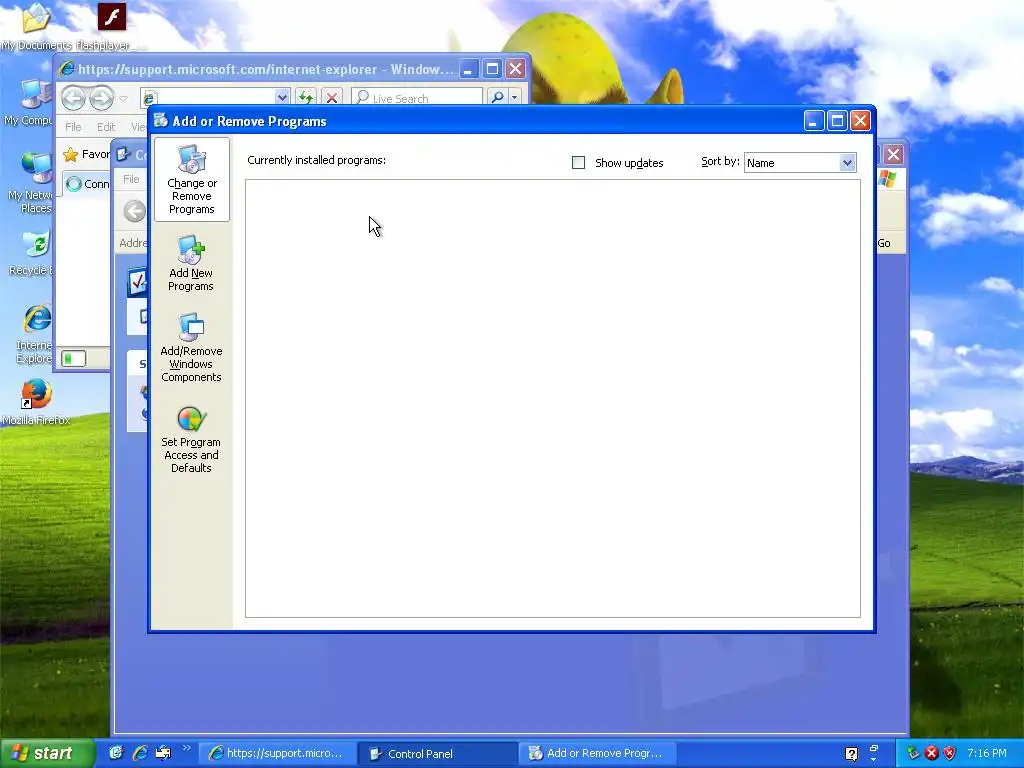
Task: Open My Documents desktop icon
Action: 36,26
